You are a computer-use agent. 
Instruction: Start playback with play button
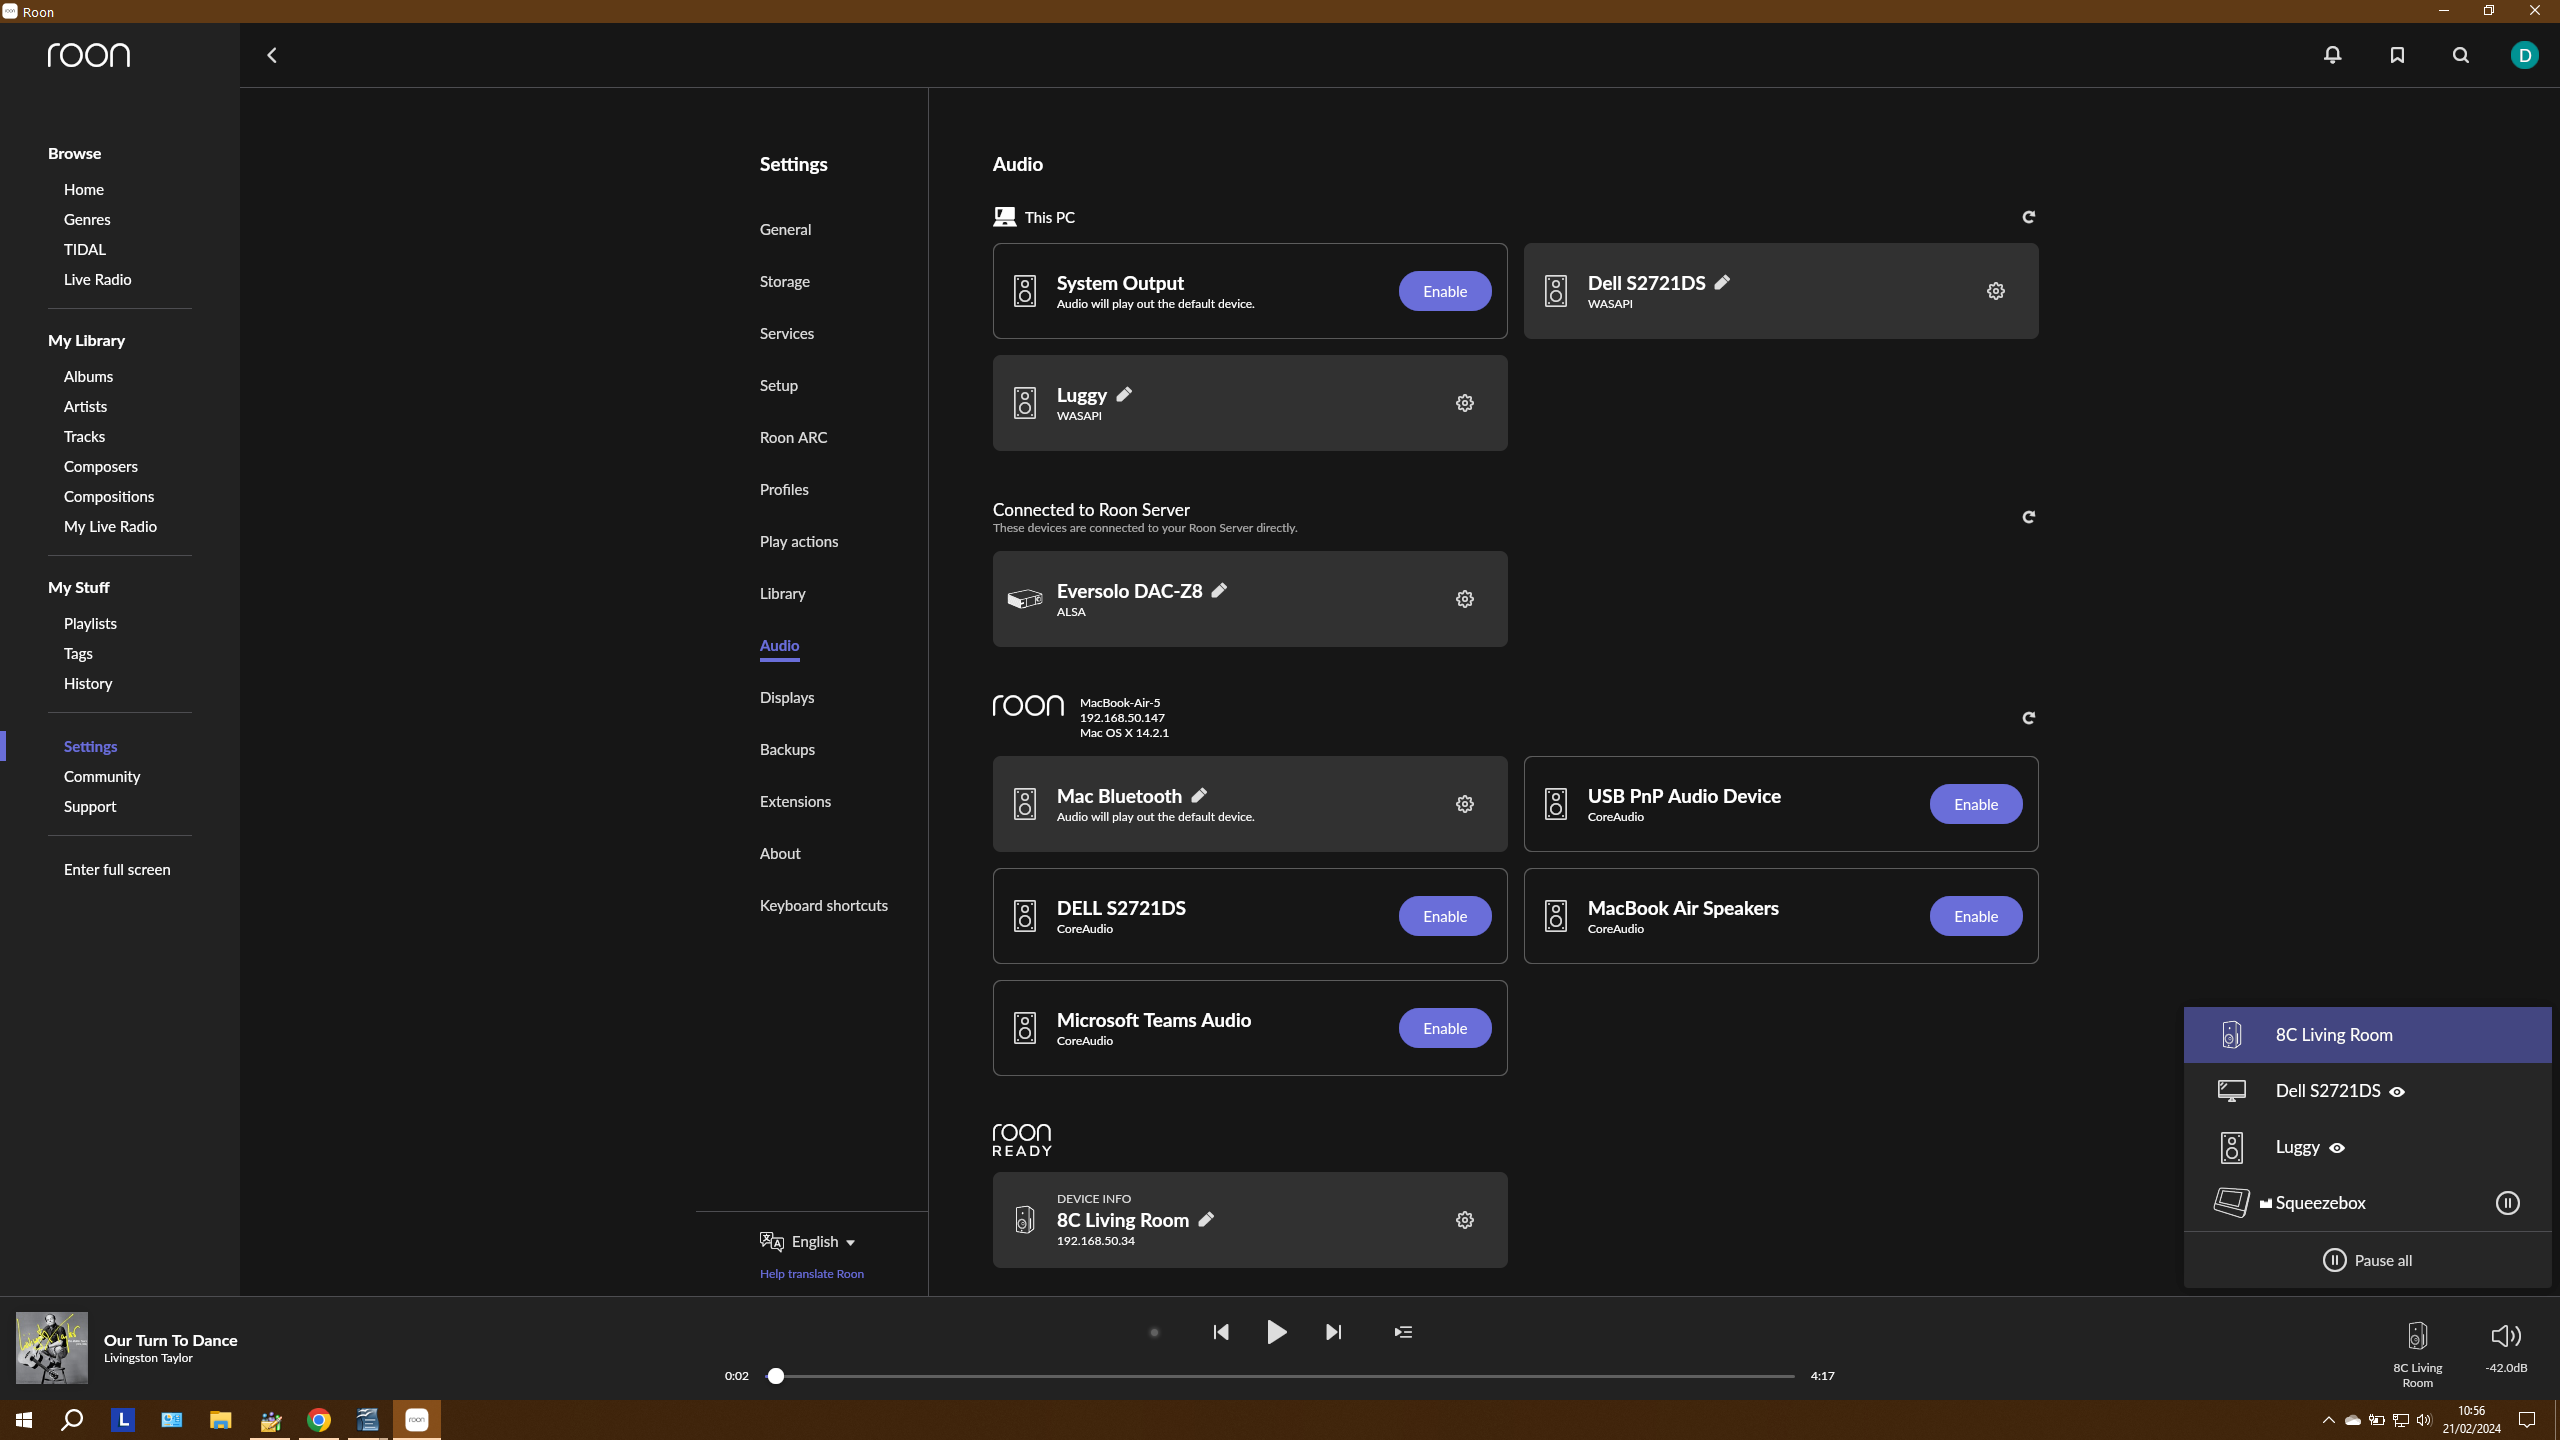[x=1276, y=1332]
